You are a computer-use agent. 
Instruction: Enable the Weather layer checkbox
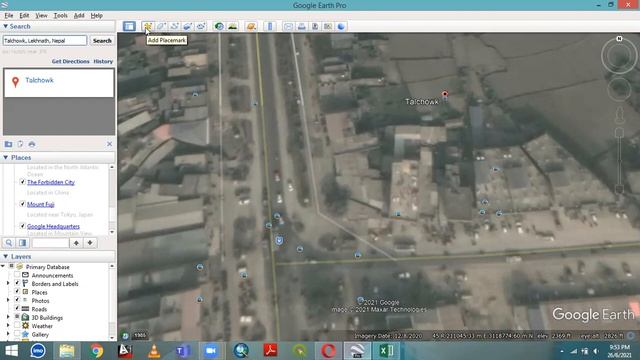coord(17,326)
